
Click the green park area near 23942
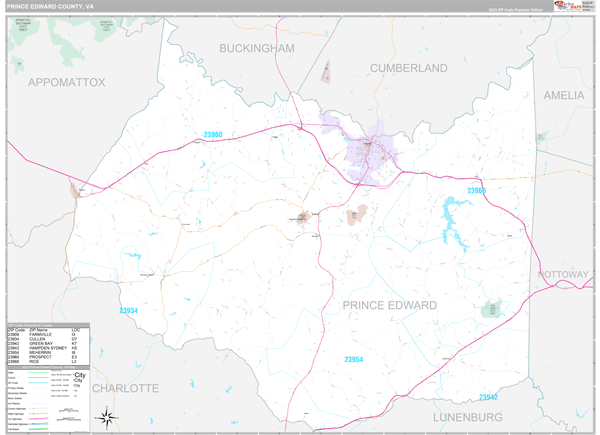click(491, 309)
